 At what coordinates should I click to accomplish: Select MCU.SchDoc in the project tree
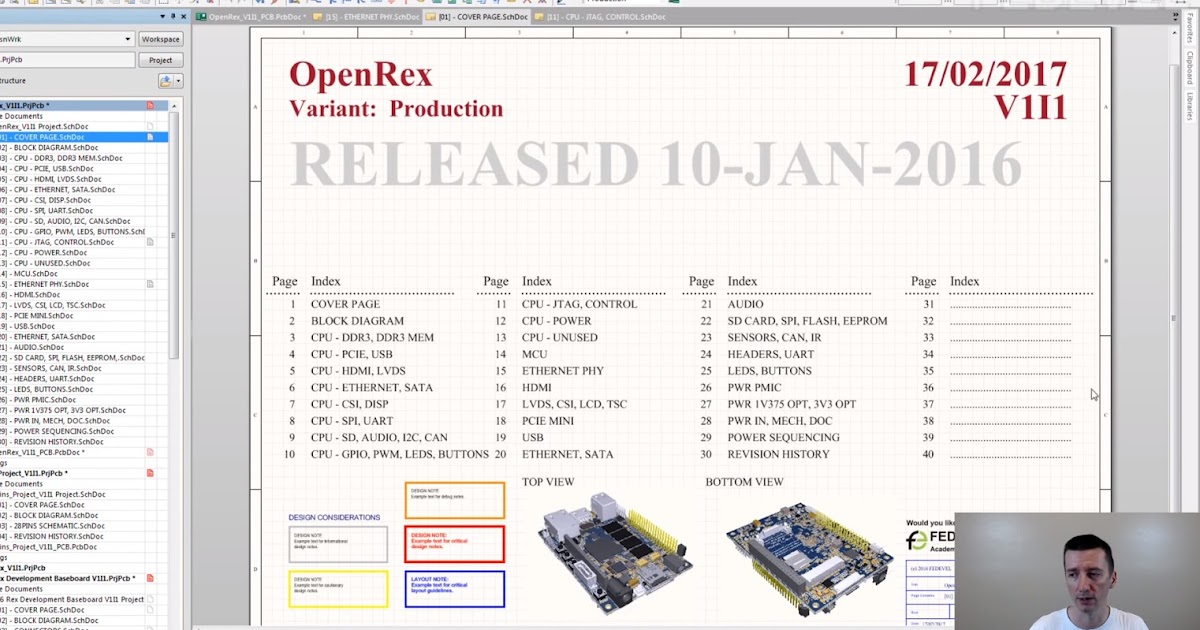[29, 273]
